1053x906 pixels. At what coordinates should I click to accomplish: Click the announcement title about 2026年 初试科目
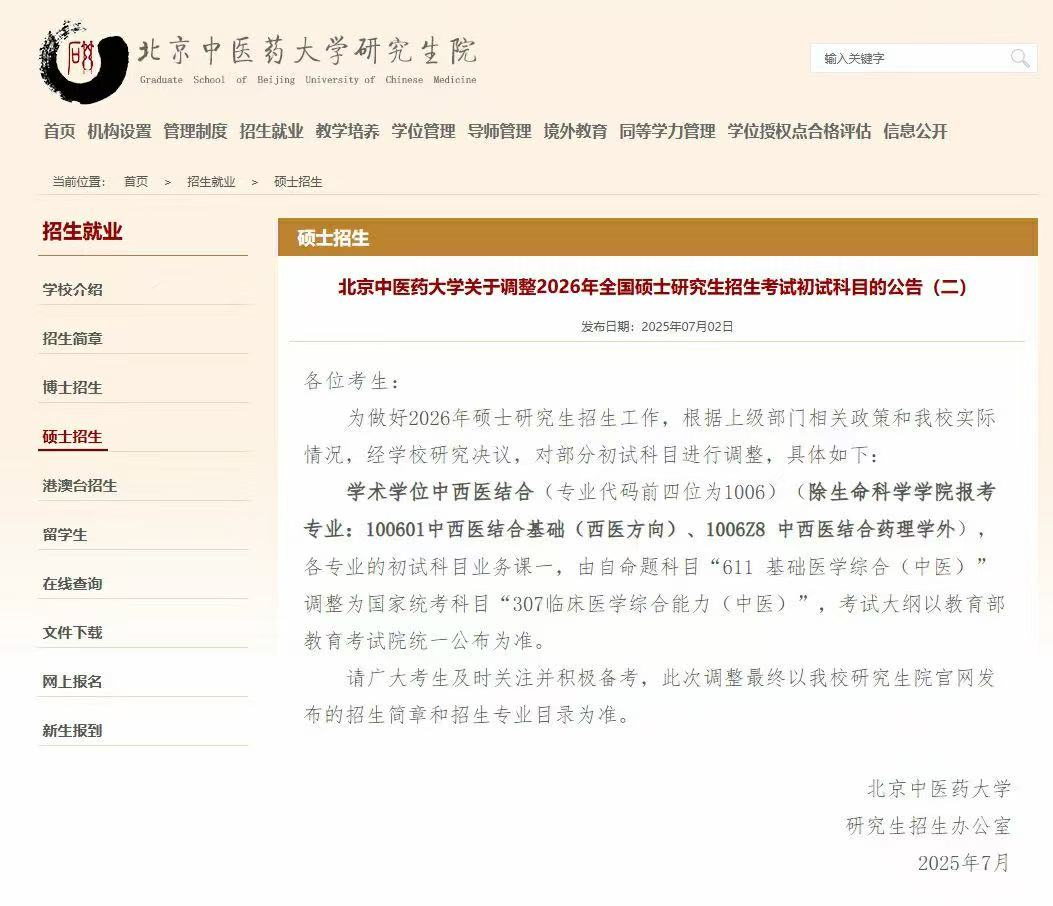tap(652, 287)
